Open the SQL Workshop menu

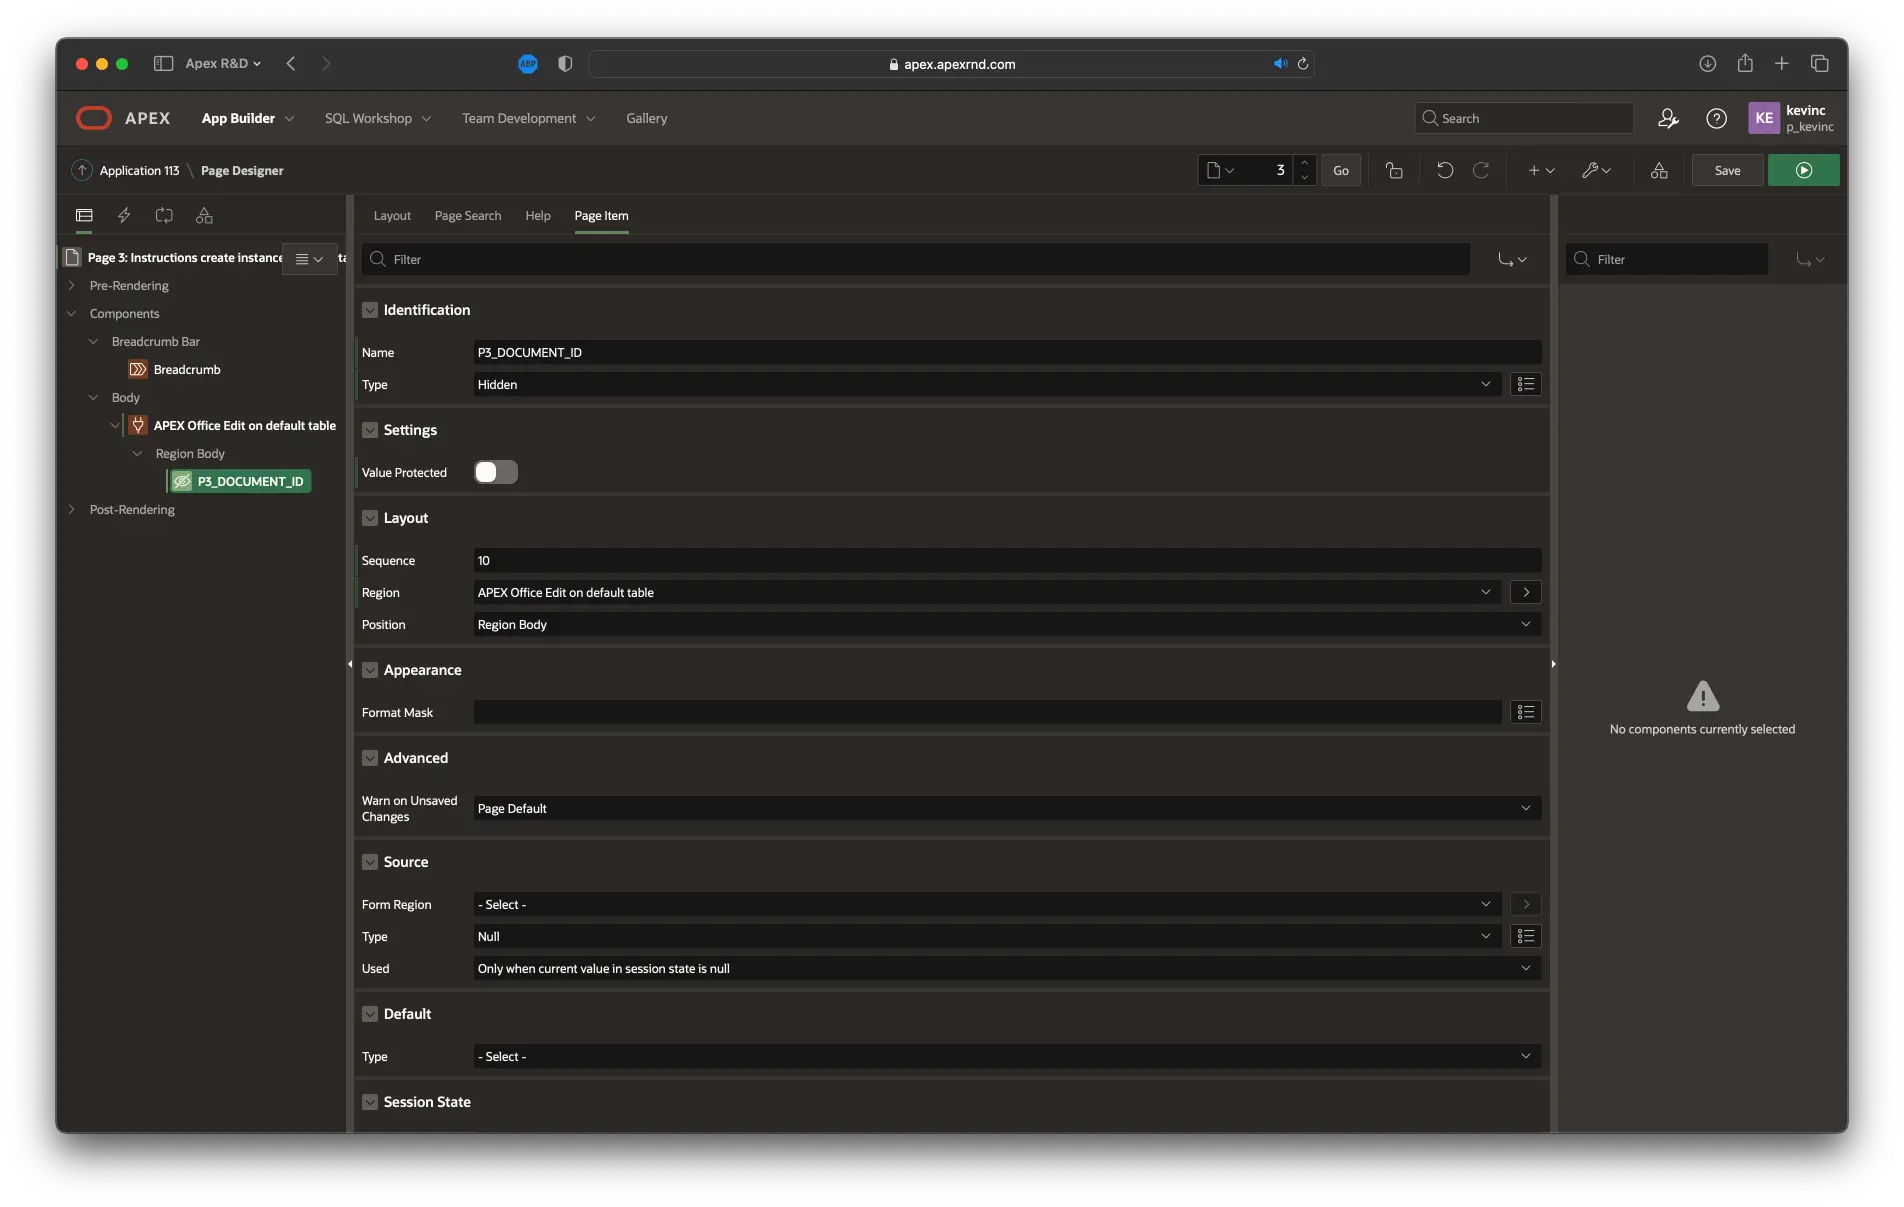378,118
